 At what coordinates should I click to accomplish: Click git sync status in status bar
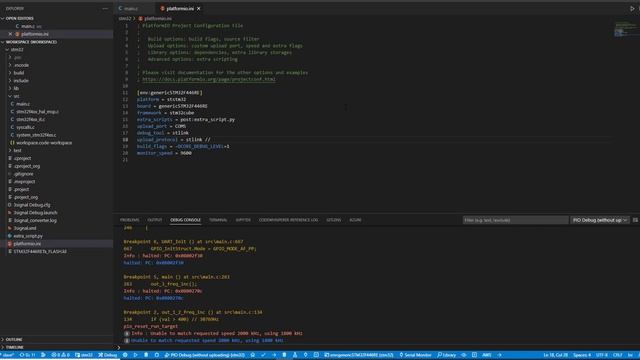pyautogui.click(x=27, y=355)
